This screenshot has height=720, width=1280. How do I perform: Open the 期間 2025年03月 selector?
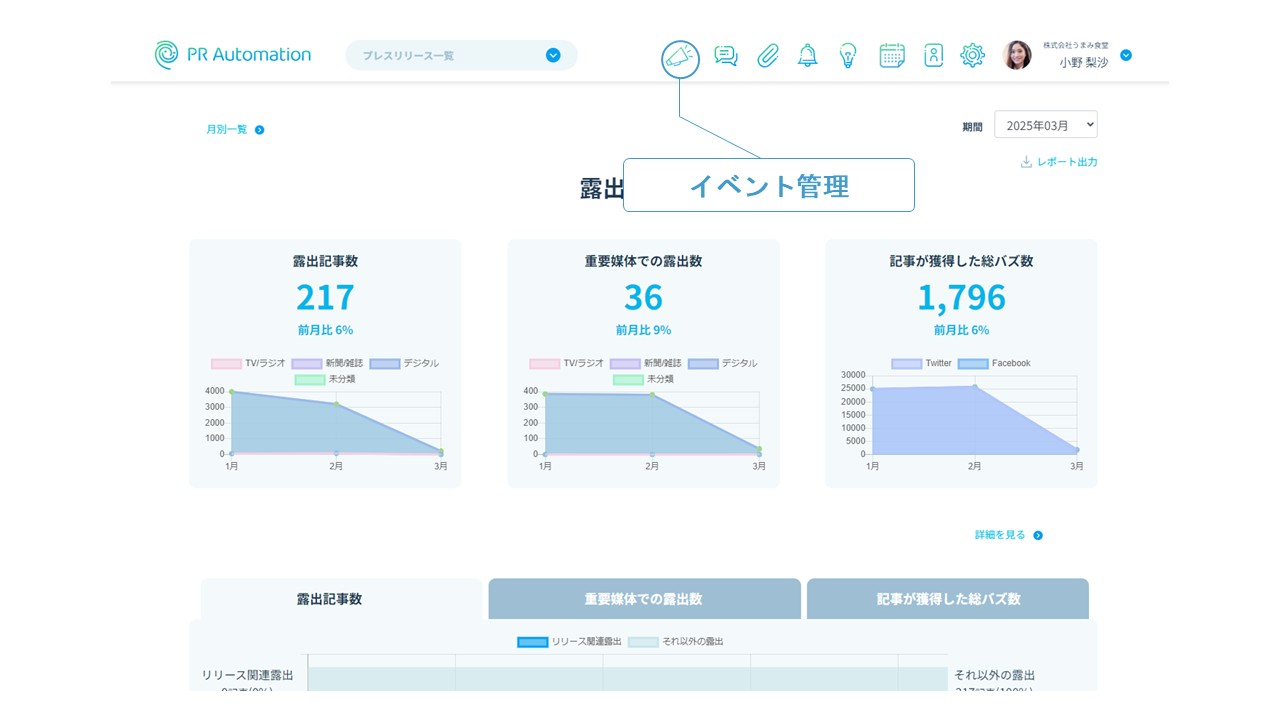click(x=1045, y=125)
